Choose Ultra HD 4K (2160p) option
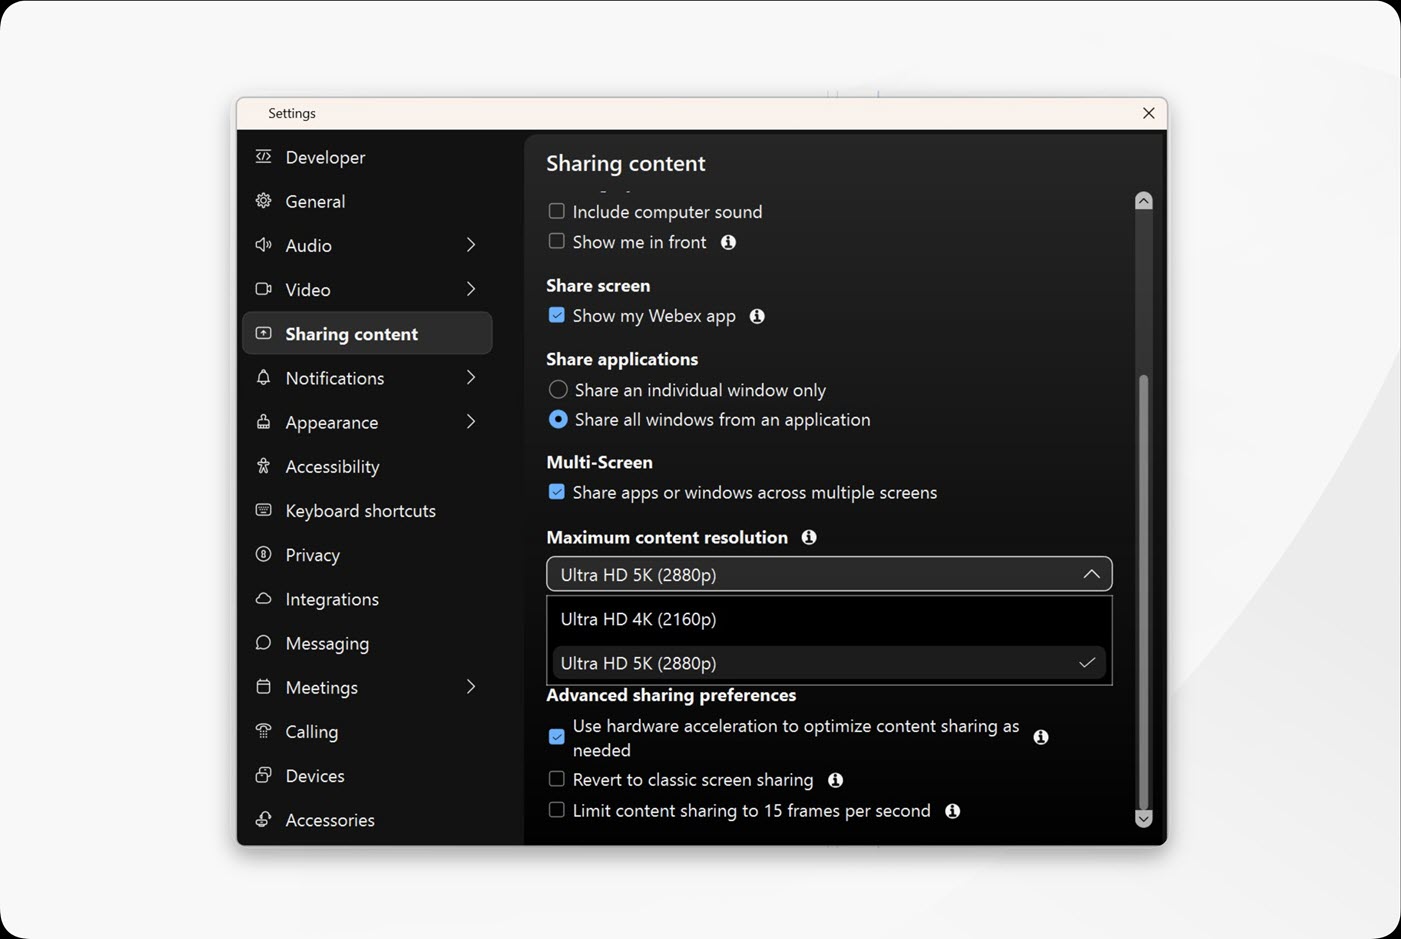 [x=829, y=619]
